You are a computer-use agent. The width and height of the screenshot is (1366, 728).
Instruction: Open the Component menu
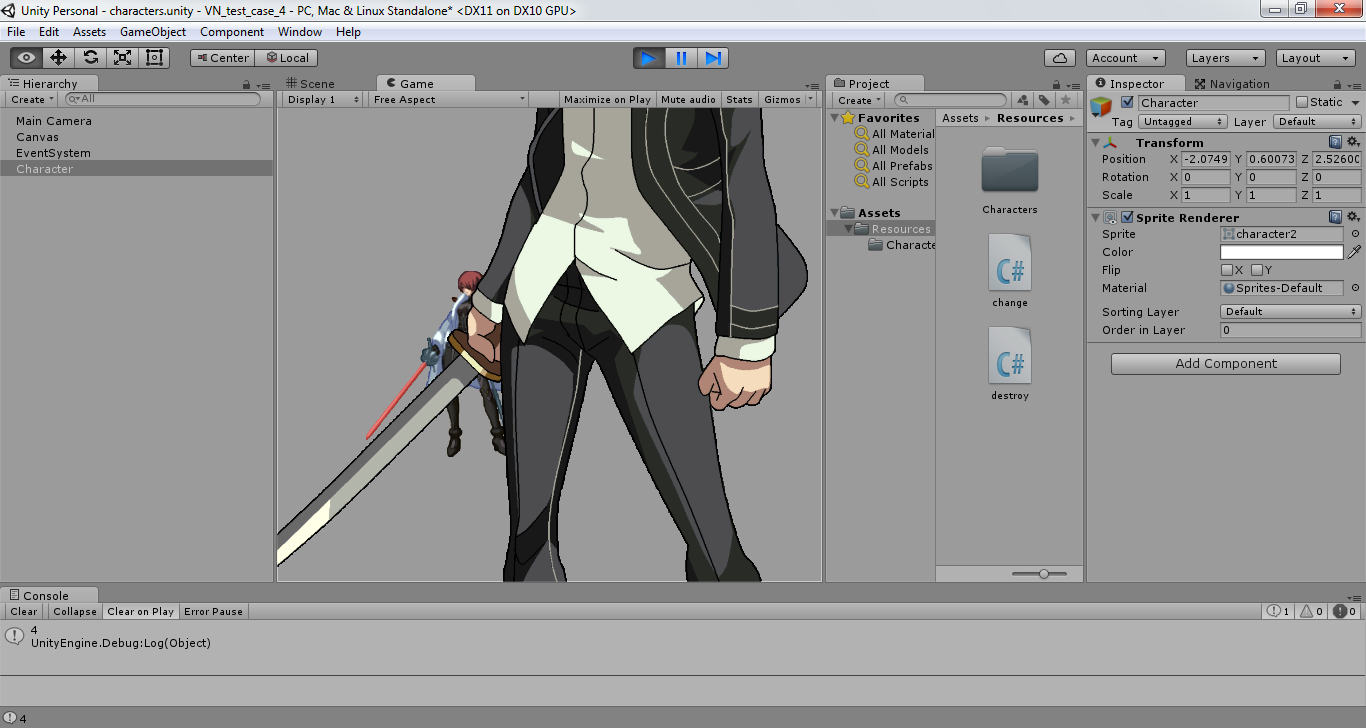pos(232,32)
